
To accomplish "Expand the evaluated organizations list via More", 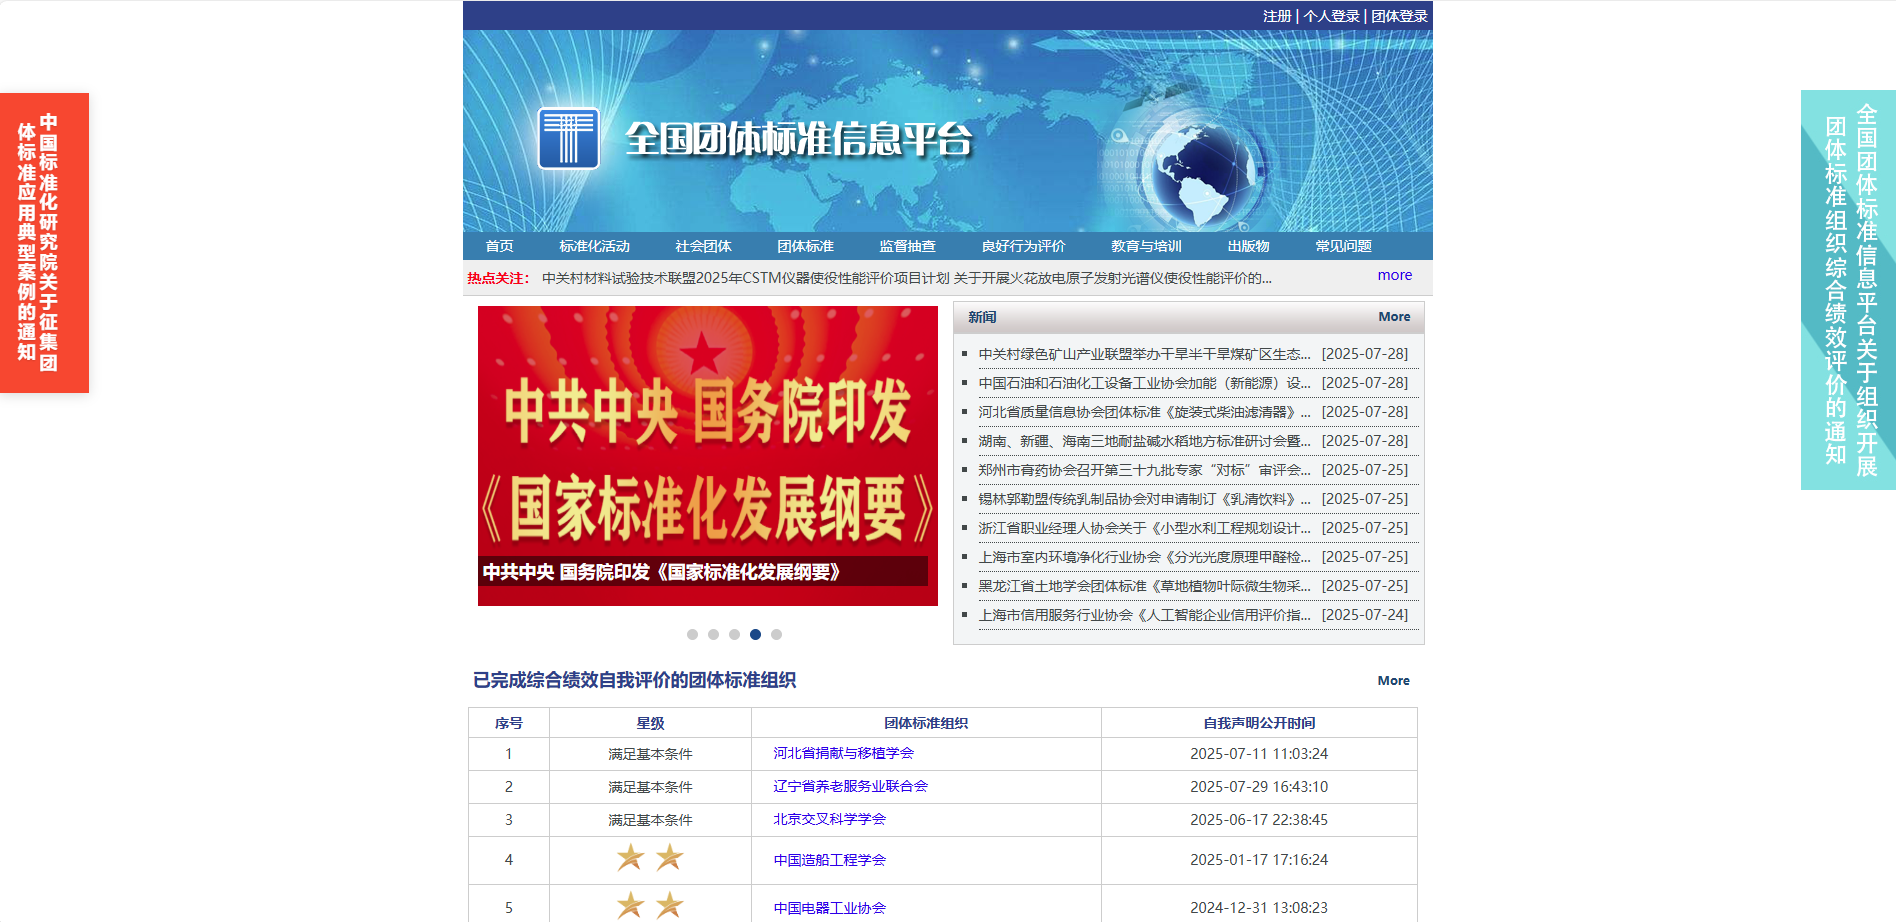I will pyautogui.click(x=1394, y=680).
